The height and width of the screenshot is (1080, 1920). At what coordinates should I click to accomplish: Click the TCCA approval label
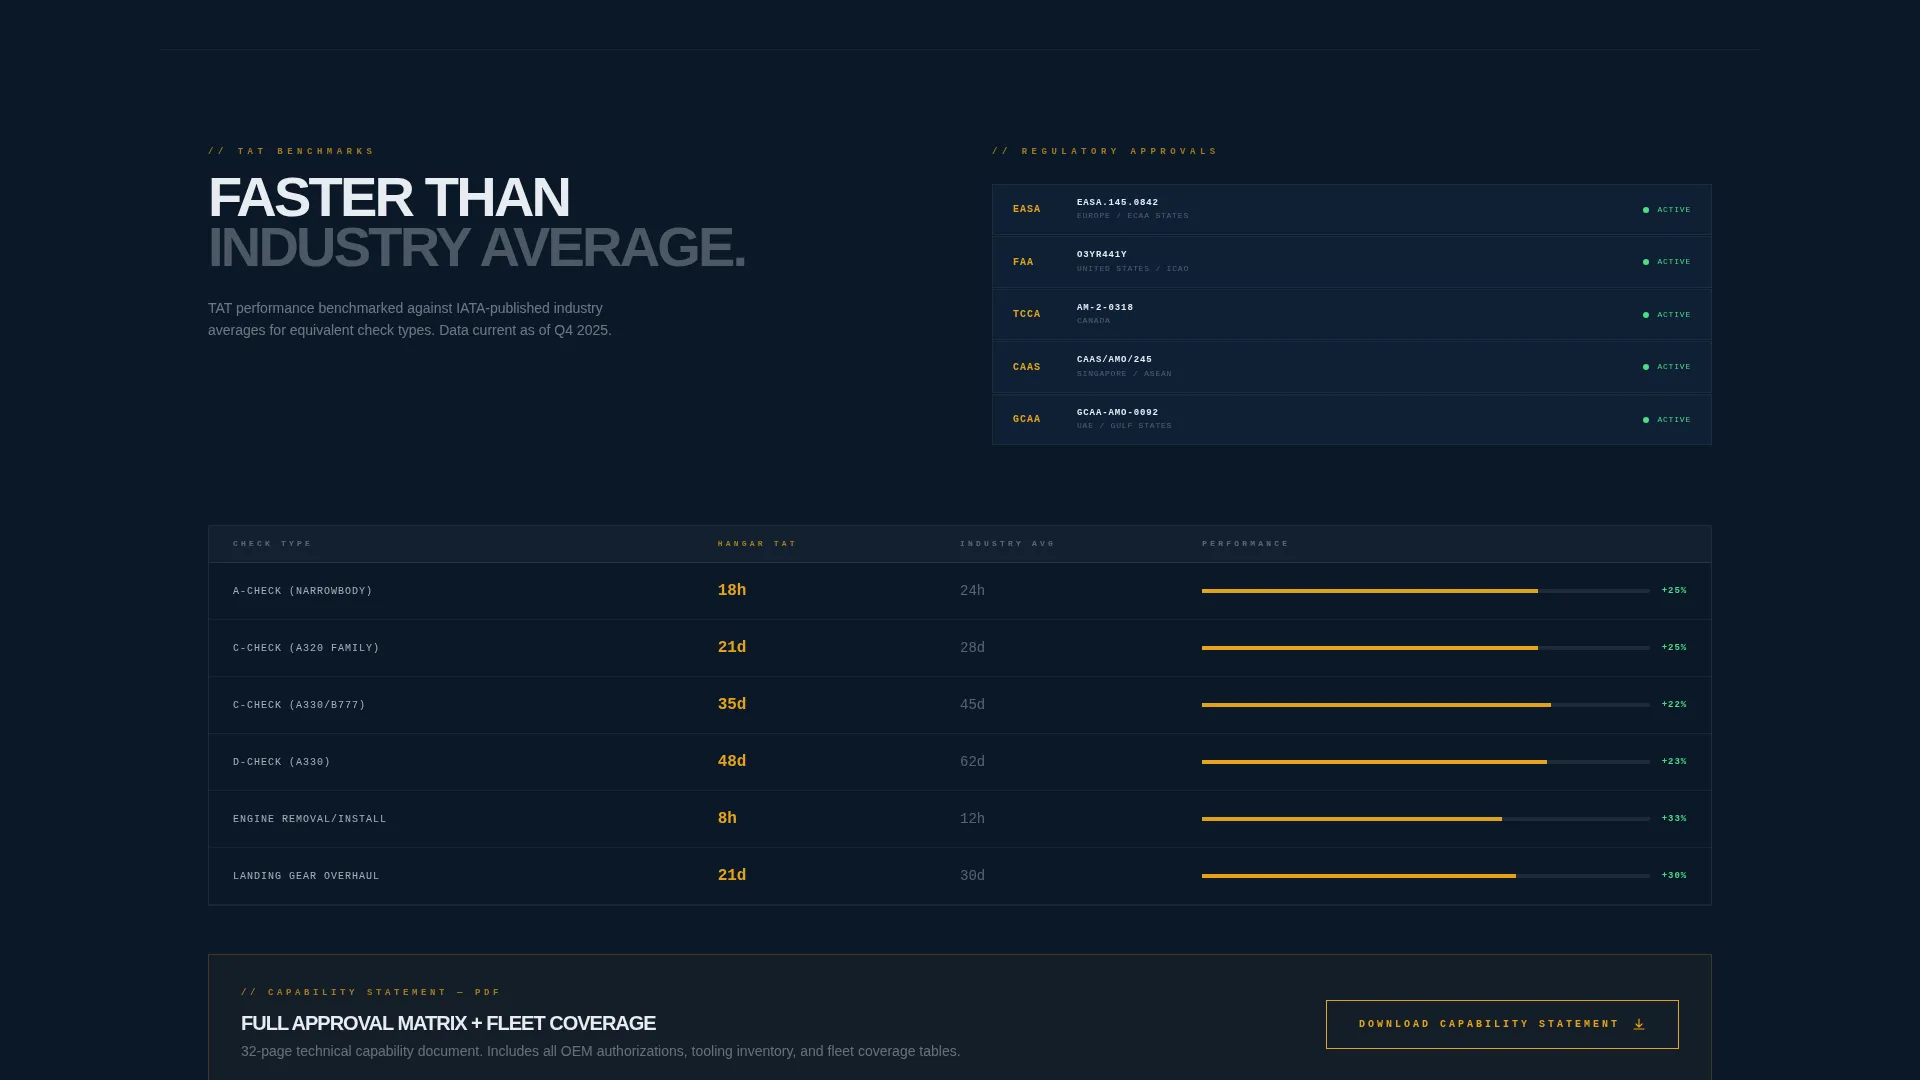click(1026, 314)
